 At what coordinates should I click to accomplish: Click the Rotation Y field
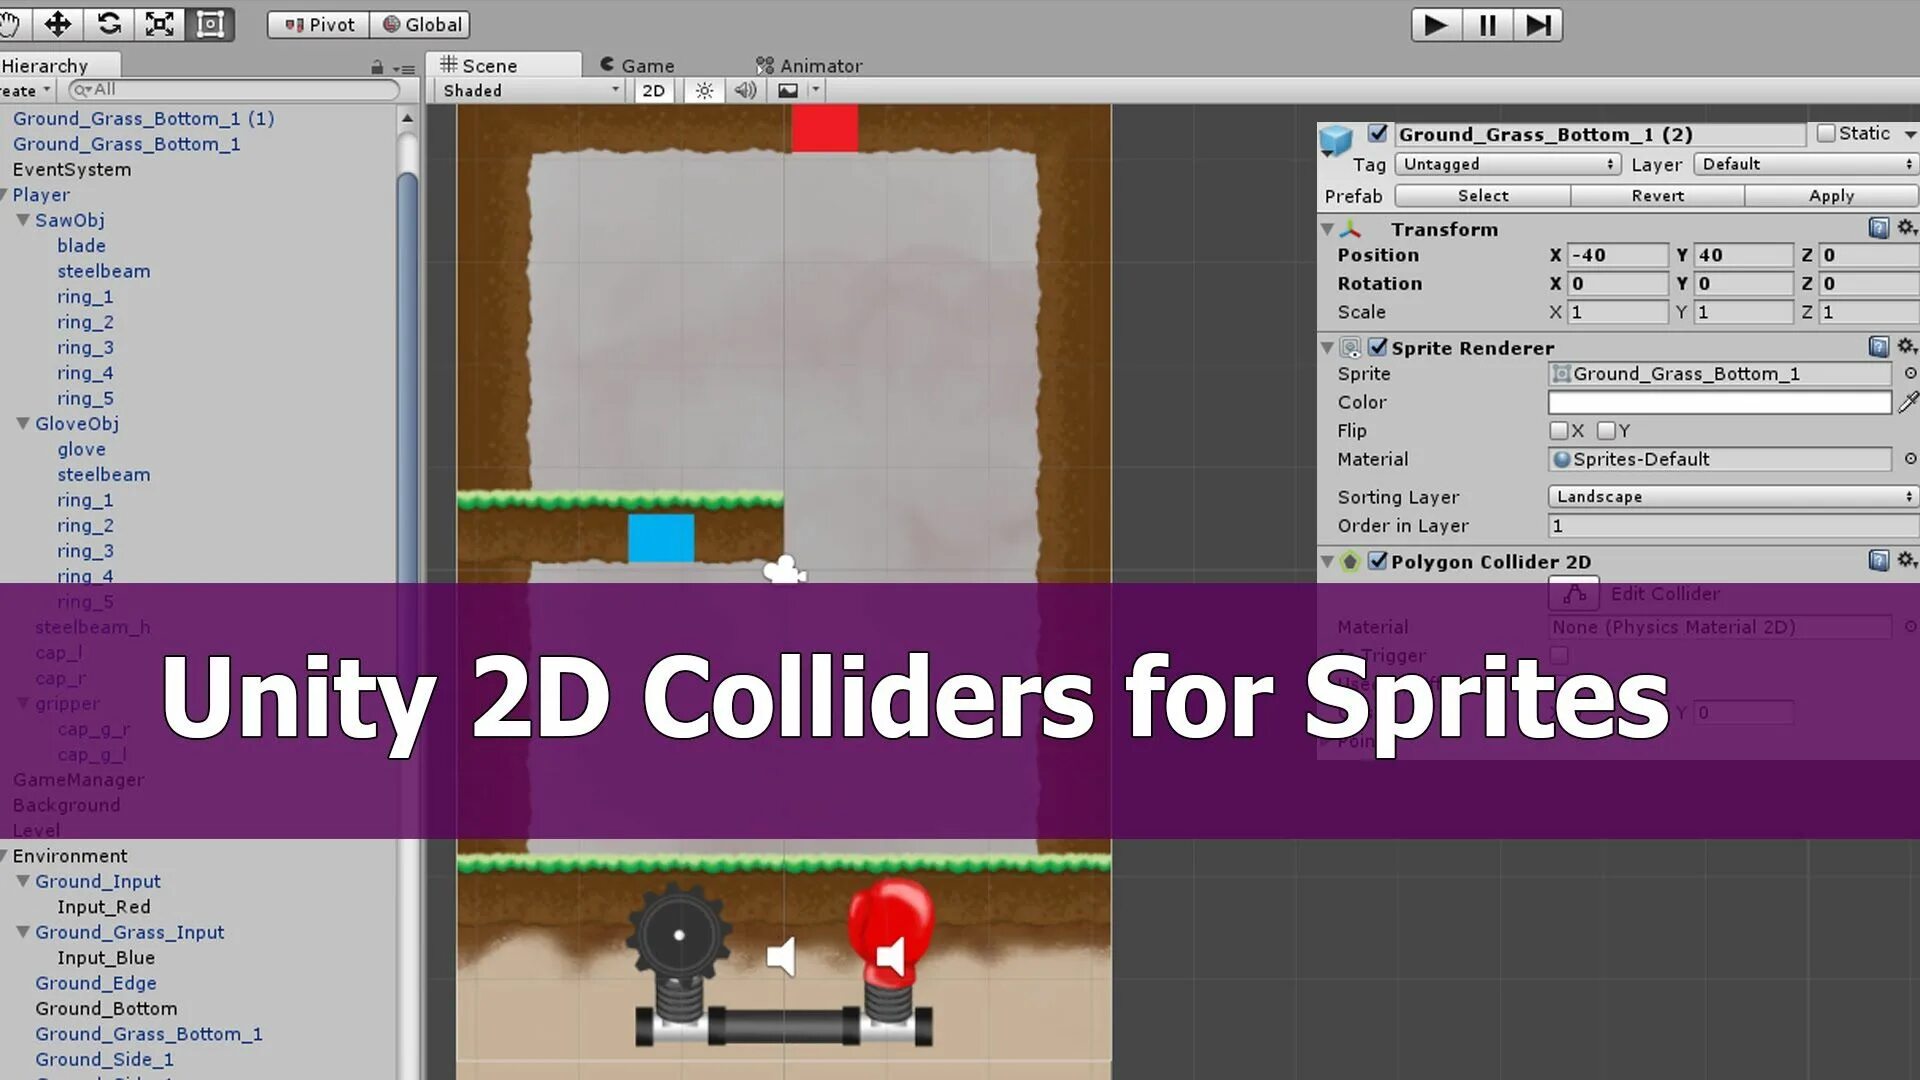[1743, 283]
